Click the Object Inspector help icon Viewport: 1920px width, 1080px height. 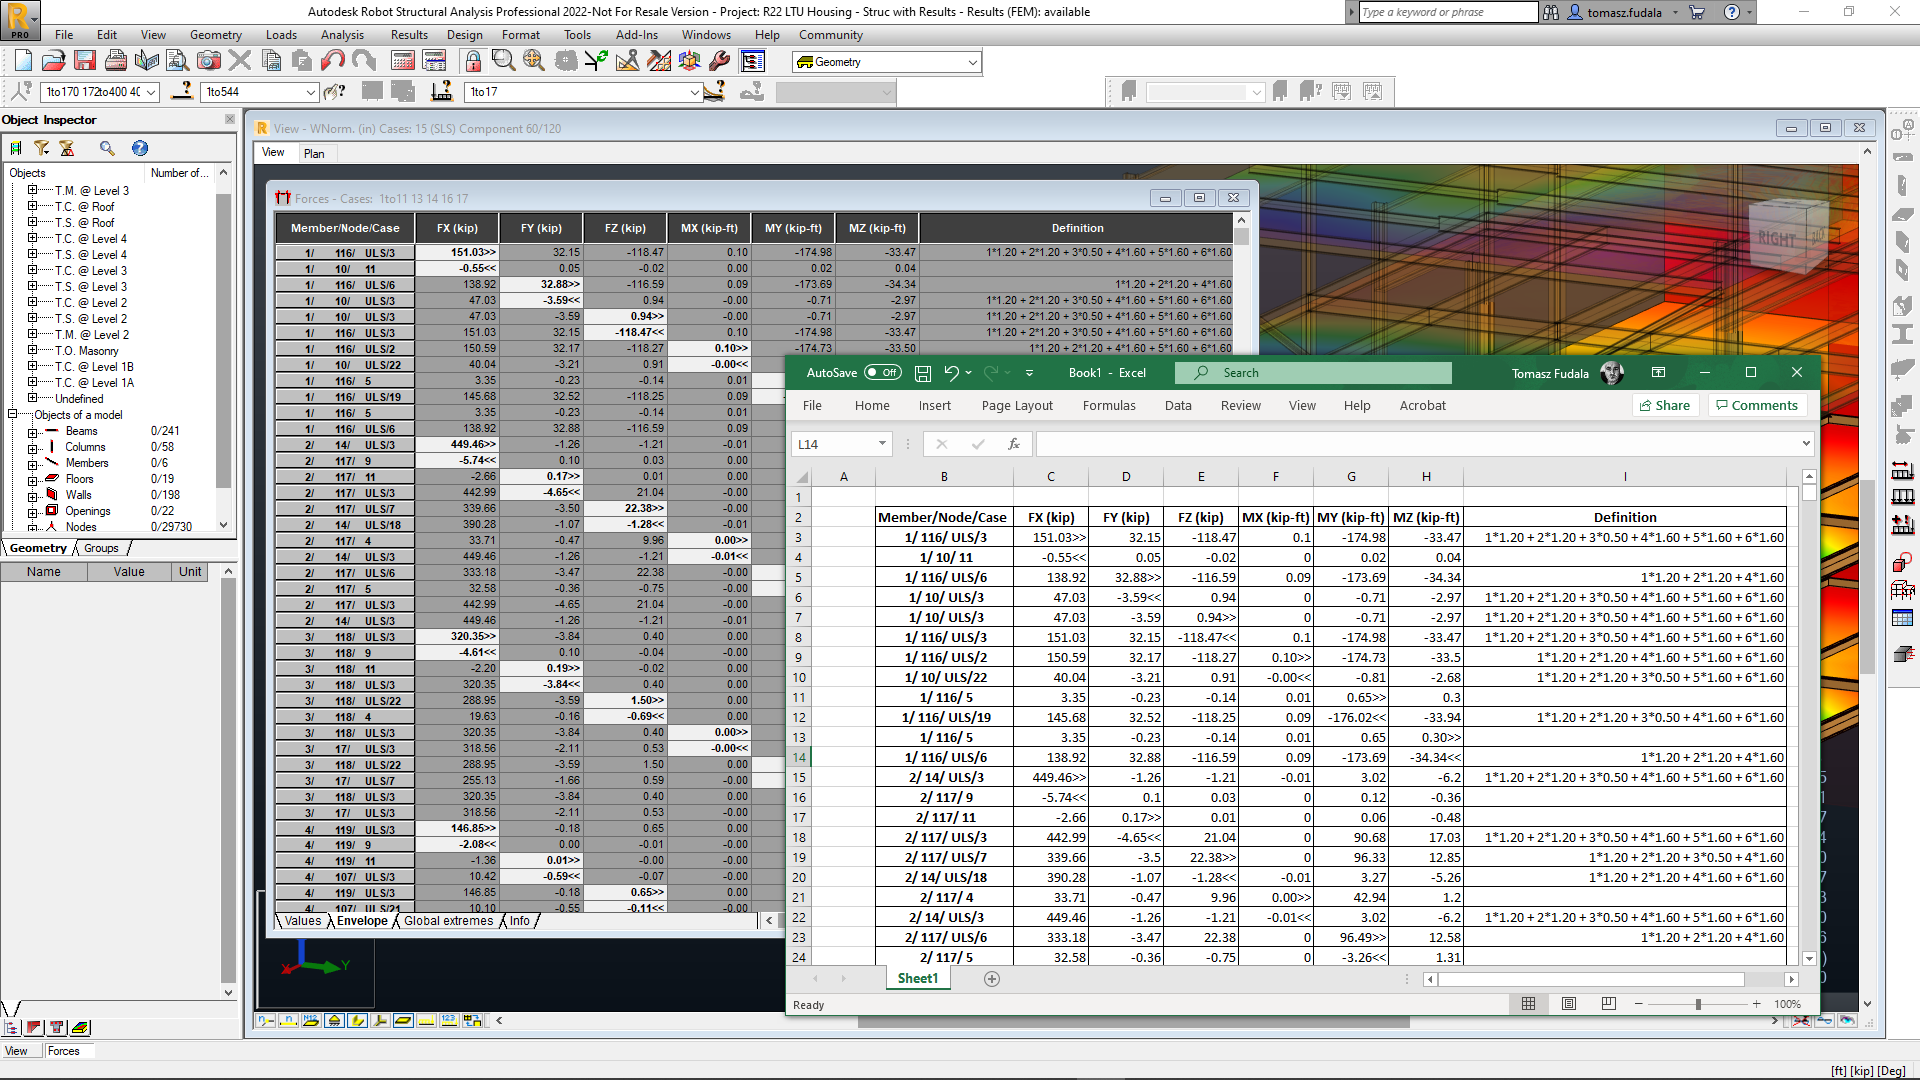point(140,148)
